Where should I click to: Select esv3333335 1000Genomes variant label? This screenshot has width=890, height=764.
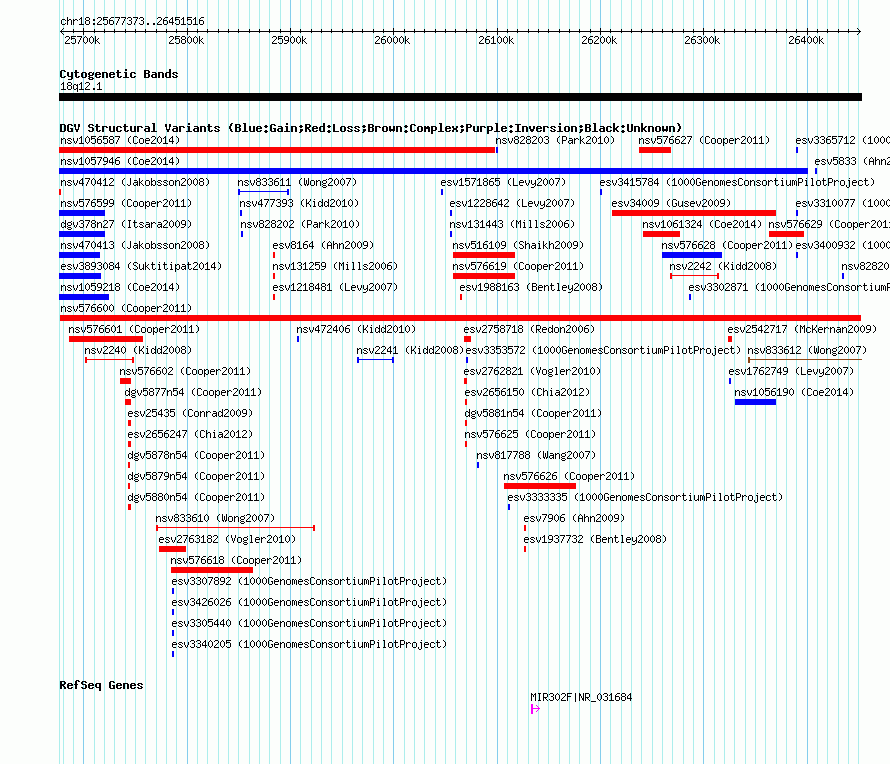[645, 497]
